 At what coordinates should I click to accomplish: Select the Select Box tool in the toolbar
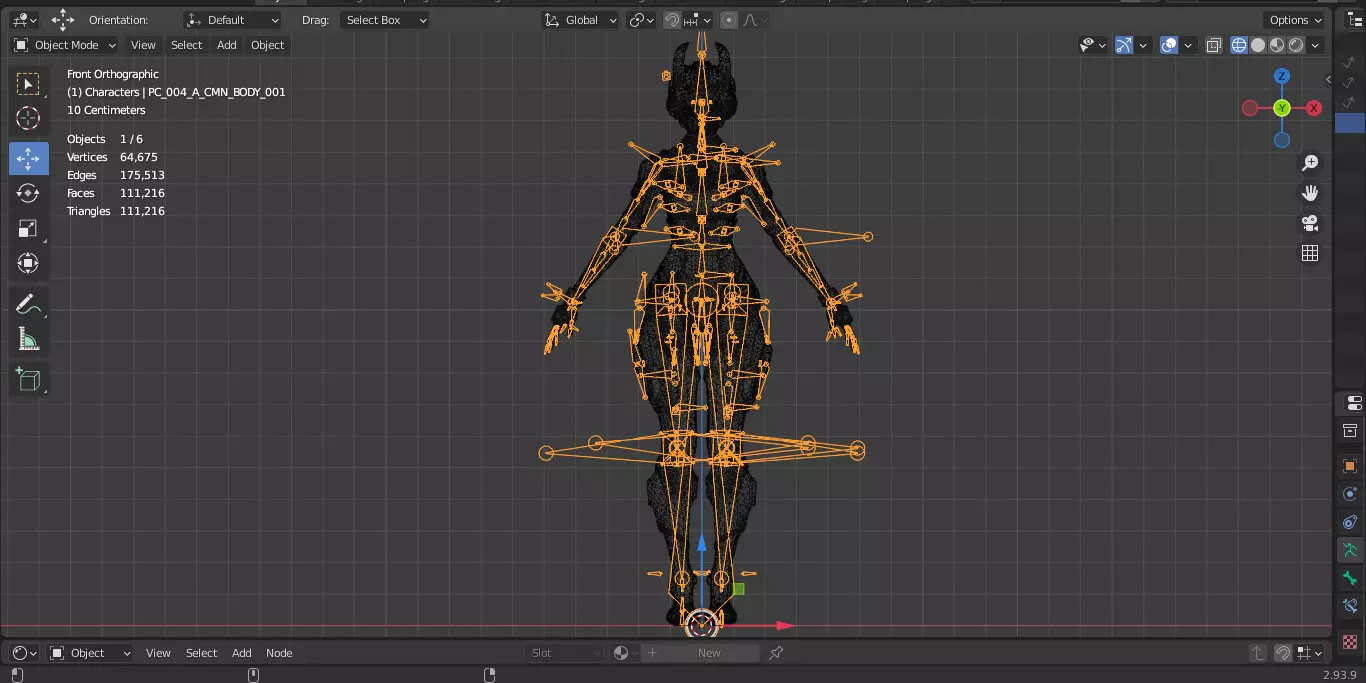click(x=28, y=84)
